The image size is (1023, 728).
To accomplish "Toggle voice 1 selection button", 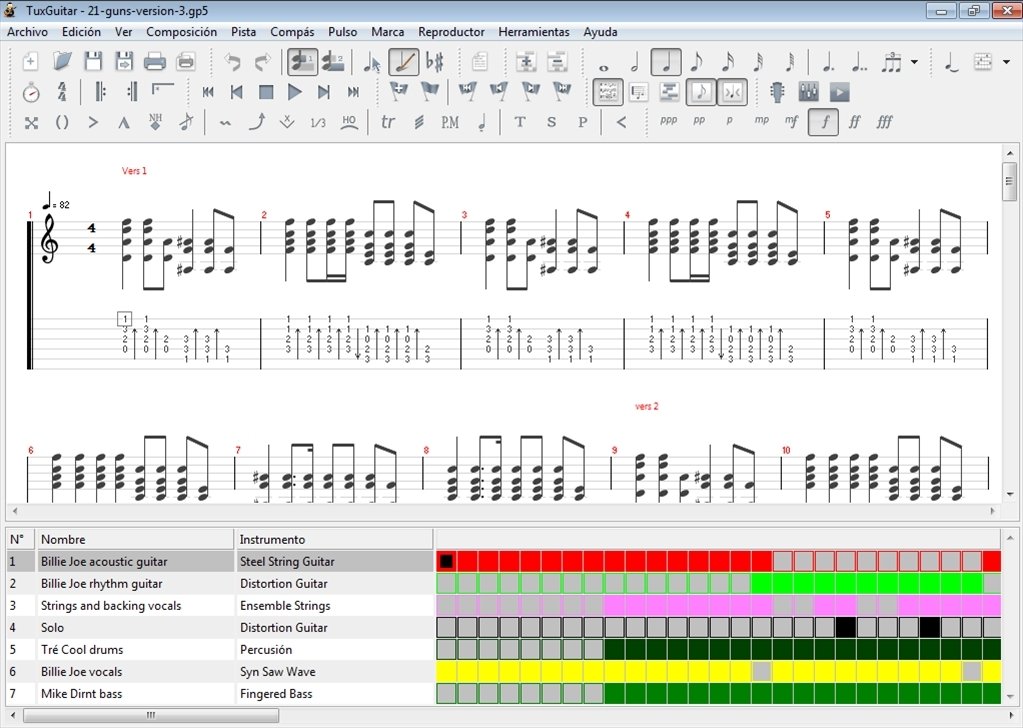I will [303, 62].
